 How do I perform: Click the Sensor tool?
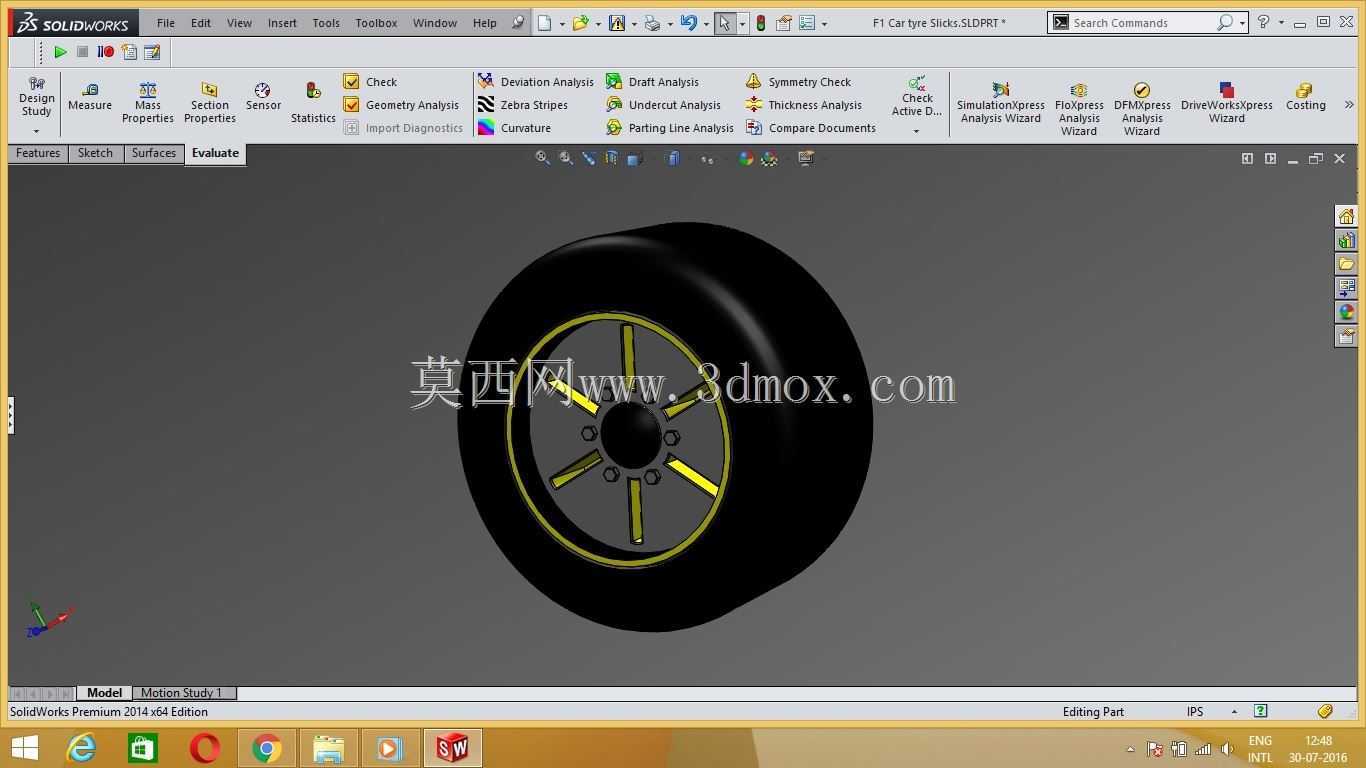tap(263, 97)
